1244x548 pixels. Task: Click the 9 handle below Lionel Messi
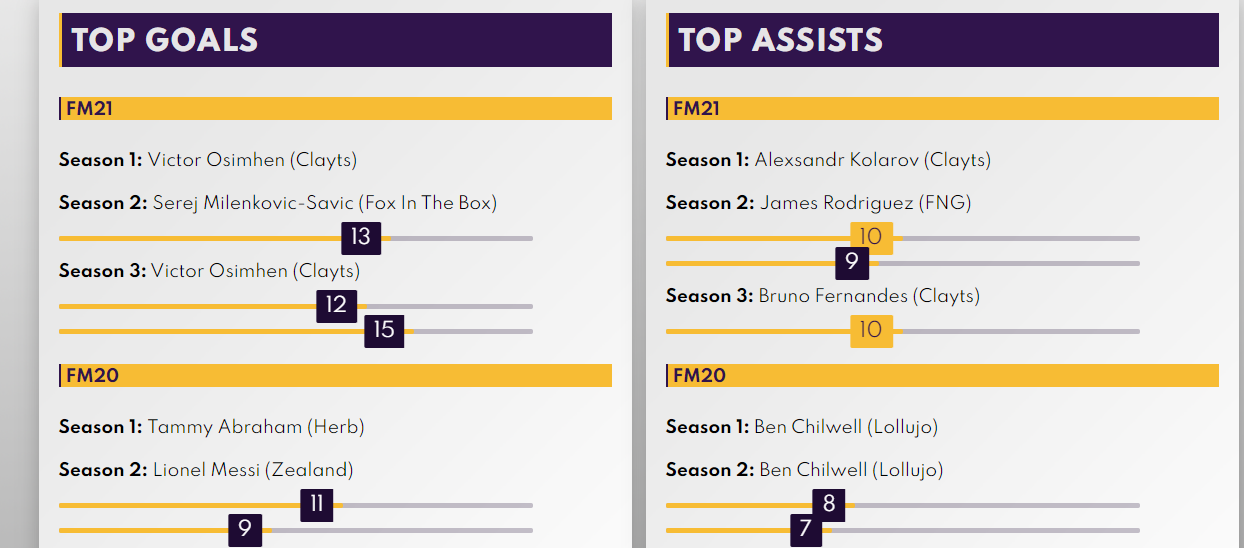245,529
